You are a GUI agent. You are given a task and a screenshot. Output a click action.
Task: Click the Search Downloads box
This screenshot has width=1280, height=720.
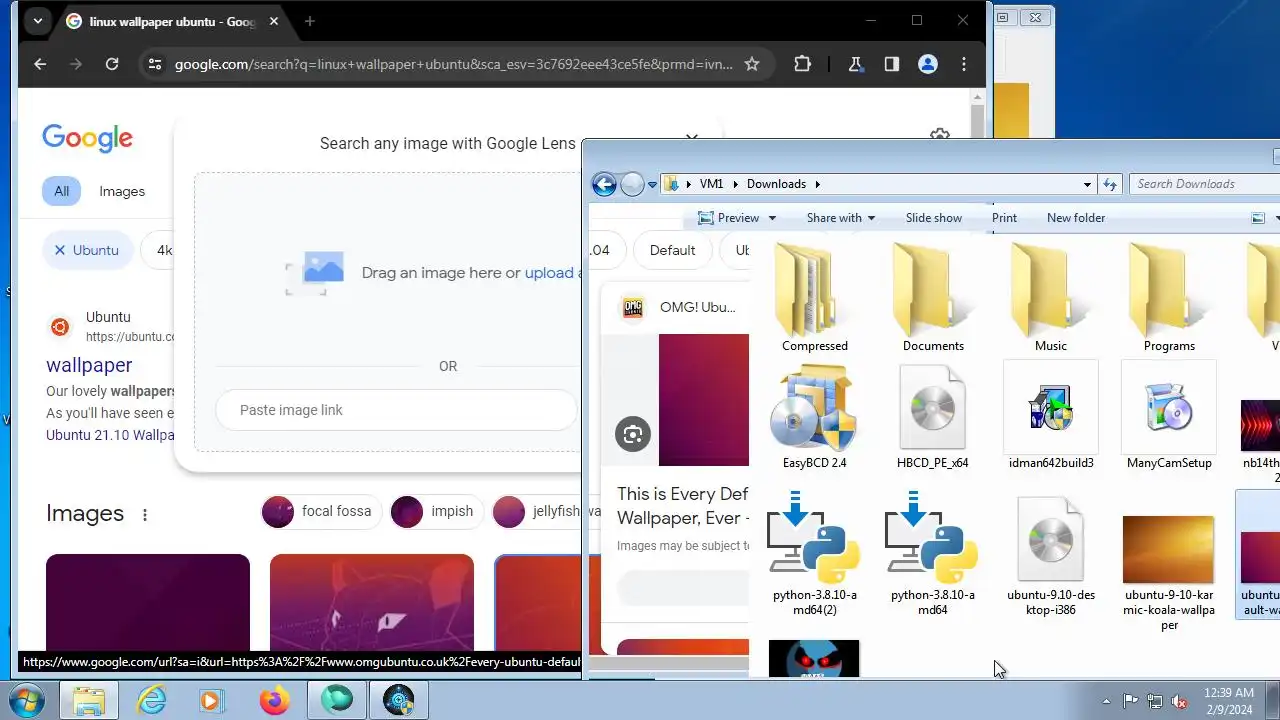[x=1204, y=184]
